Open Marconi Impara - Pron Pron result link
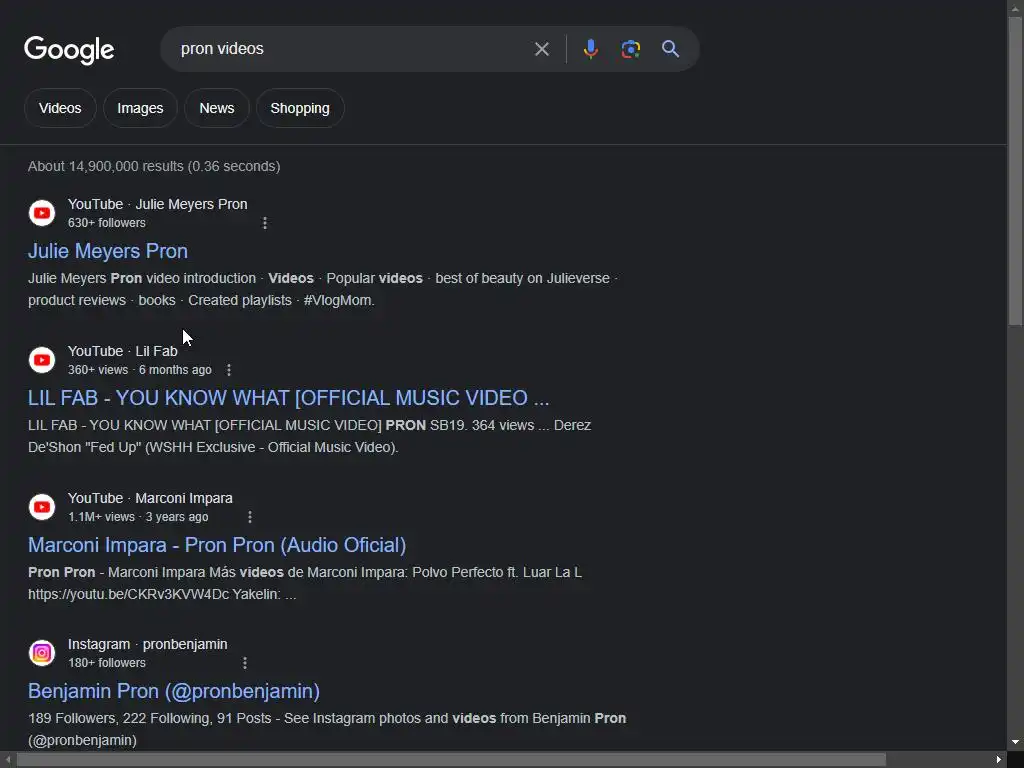 [x=217, y=545]
